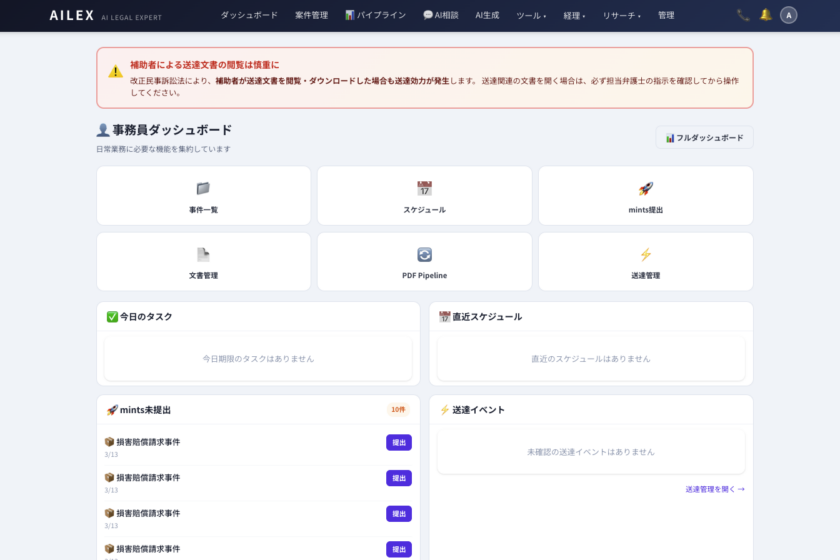Select 案件管理 in the navigation bar
840x560 pixels.
coord(311,16)
